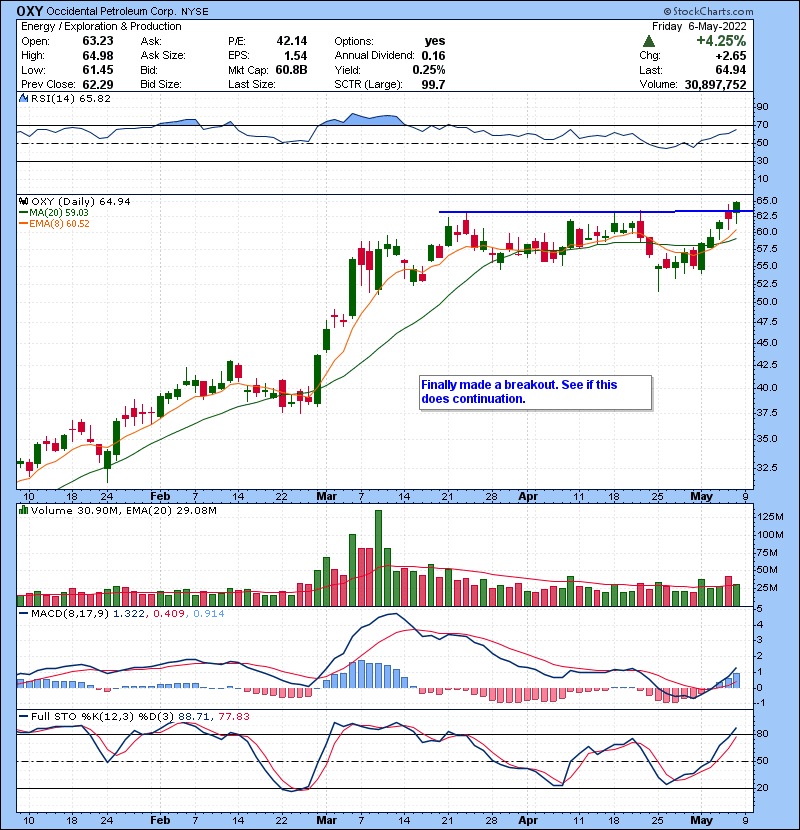800x830 pixels.
Task: Click the Volume value 30,897,752
Action: pyautogui.click(x=715, y=84)
